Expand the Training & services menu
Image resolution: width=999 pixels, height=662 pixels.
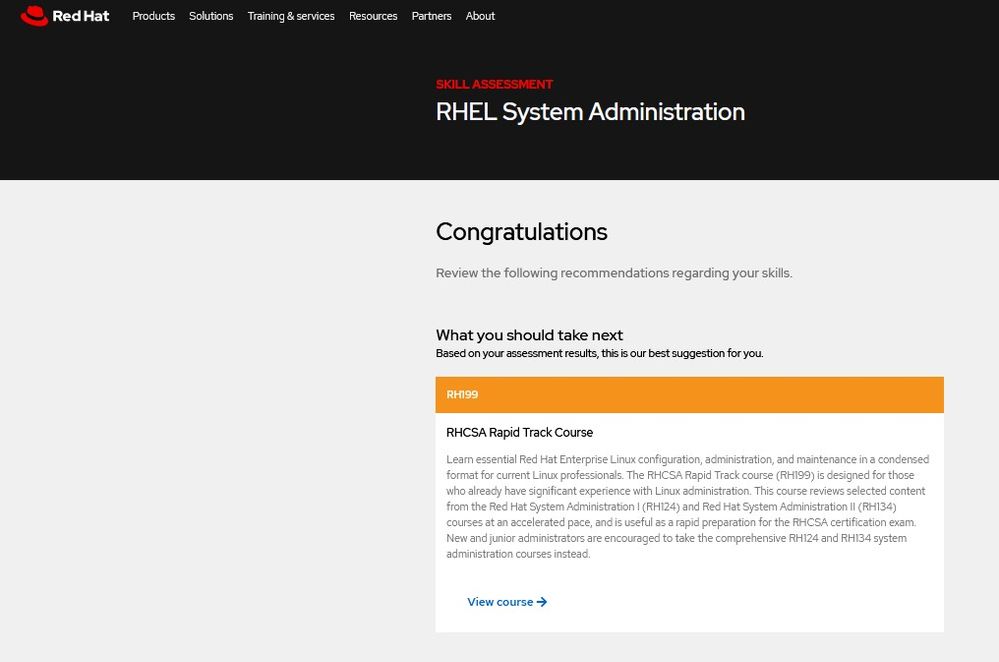pos(291,16)
